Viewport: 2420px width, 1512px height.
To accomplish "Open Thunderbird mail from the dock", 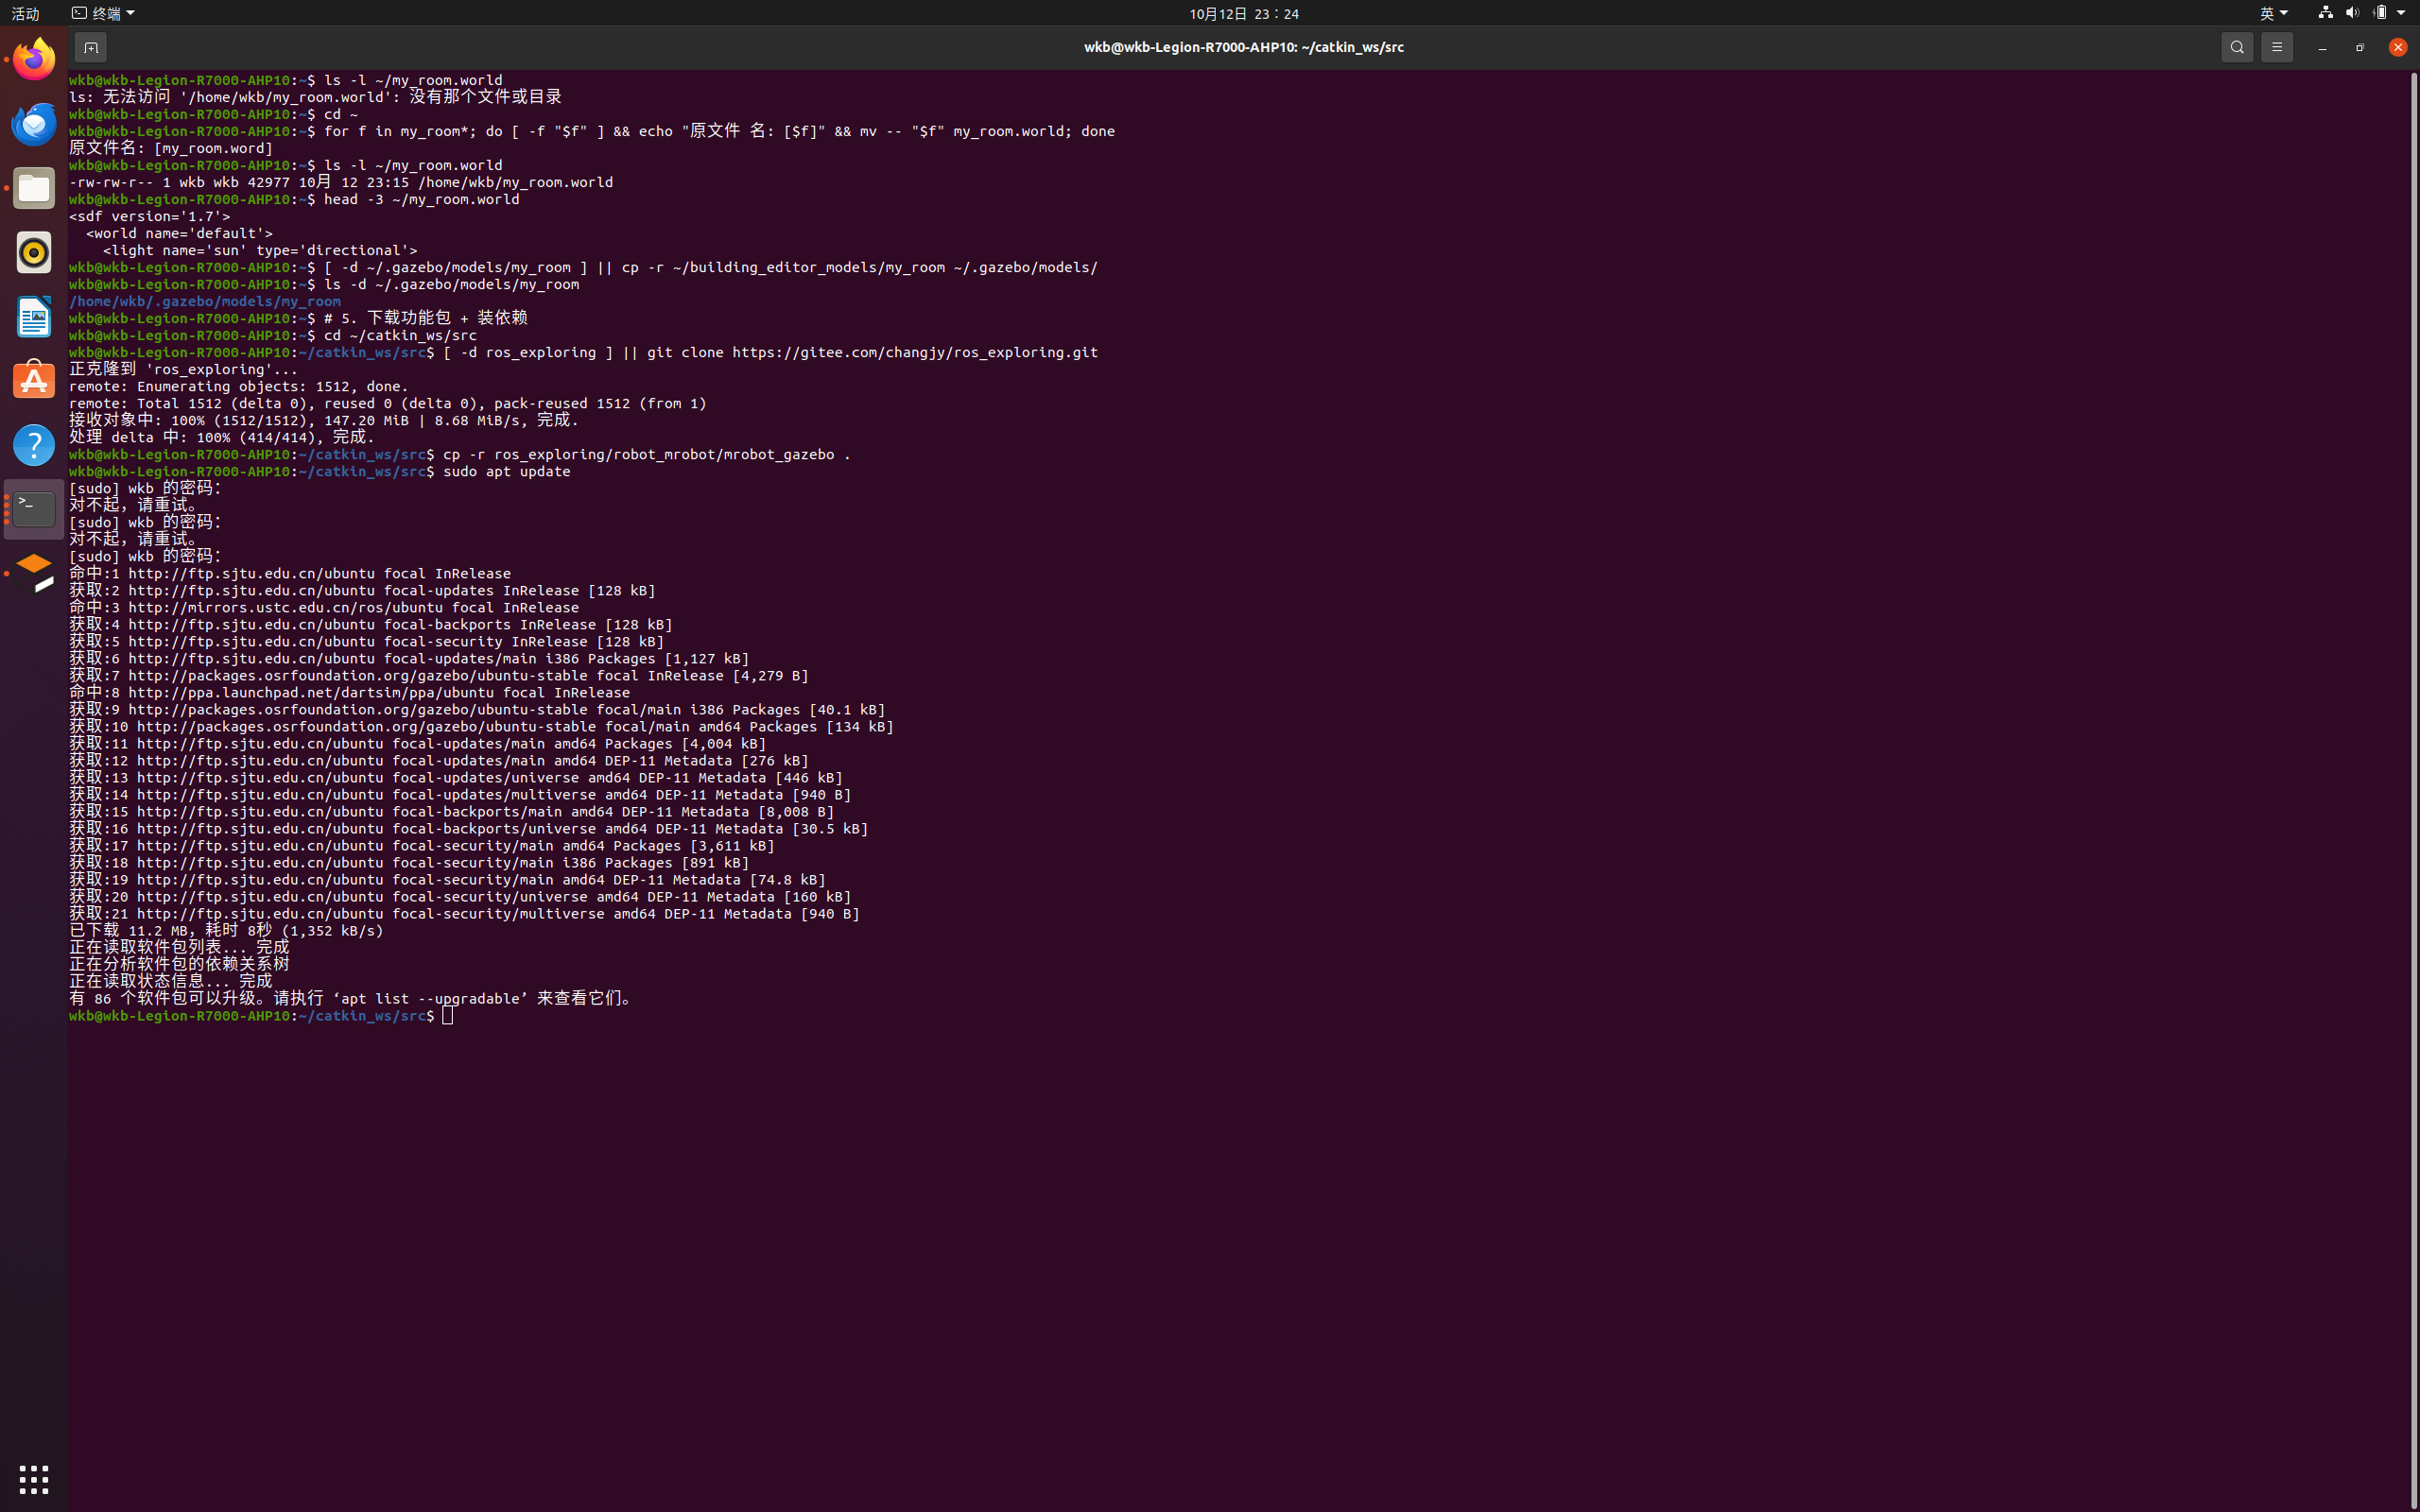I will [34, 123].
